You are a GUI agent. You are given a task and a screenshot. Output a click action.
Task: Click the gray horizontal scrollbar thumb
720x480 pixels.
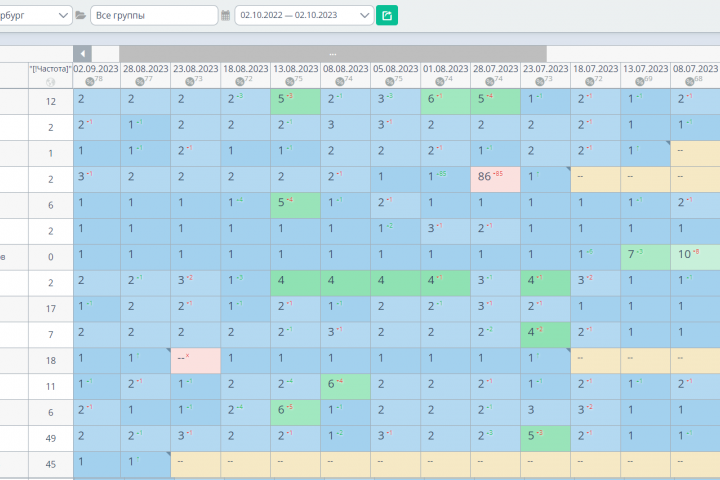coord(333,54)
